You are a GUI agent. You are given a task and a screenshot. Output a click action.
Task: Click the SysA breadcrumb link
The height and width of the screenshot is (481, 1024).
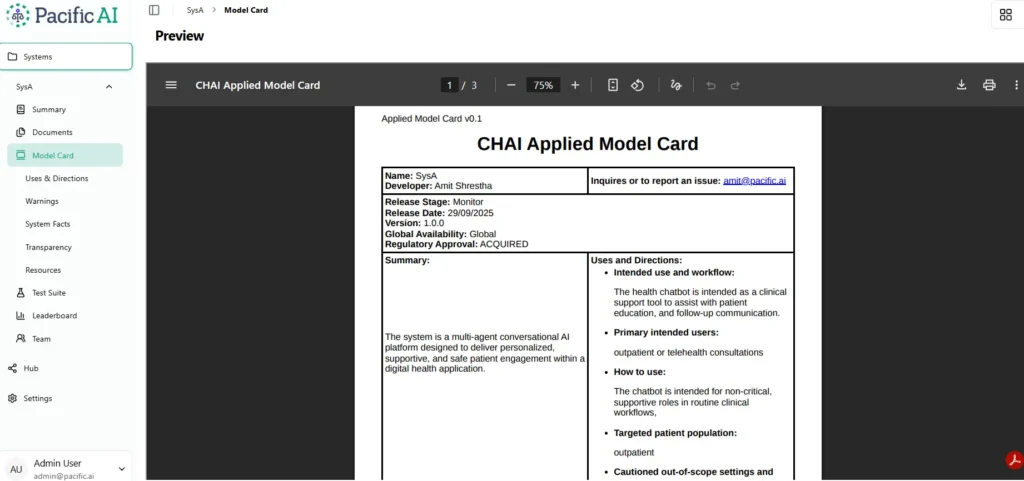(194, 10)
